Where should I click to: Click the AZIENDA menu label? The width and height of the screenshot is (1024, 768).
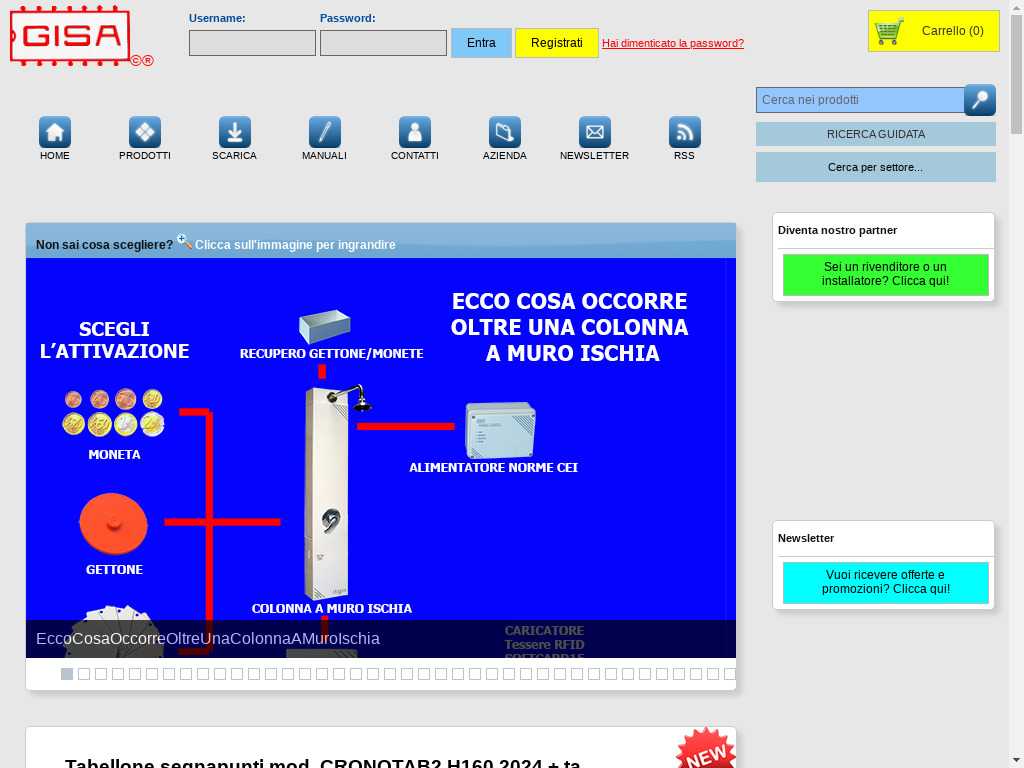(x=505, y=155)
